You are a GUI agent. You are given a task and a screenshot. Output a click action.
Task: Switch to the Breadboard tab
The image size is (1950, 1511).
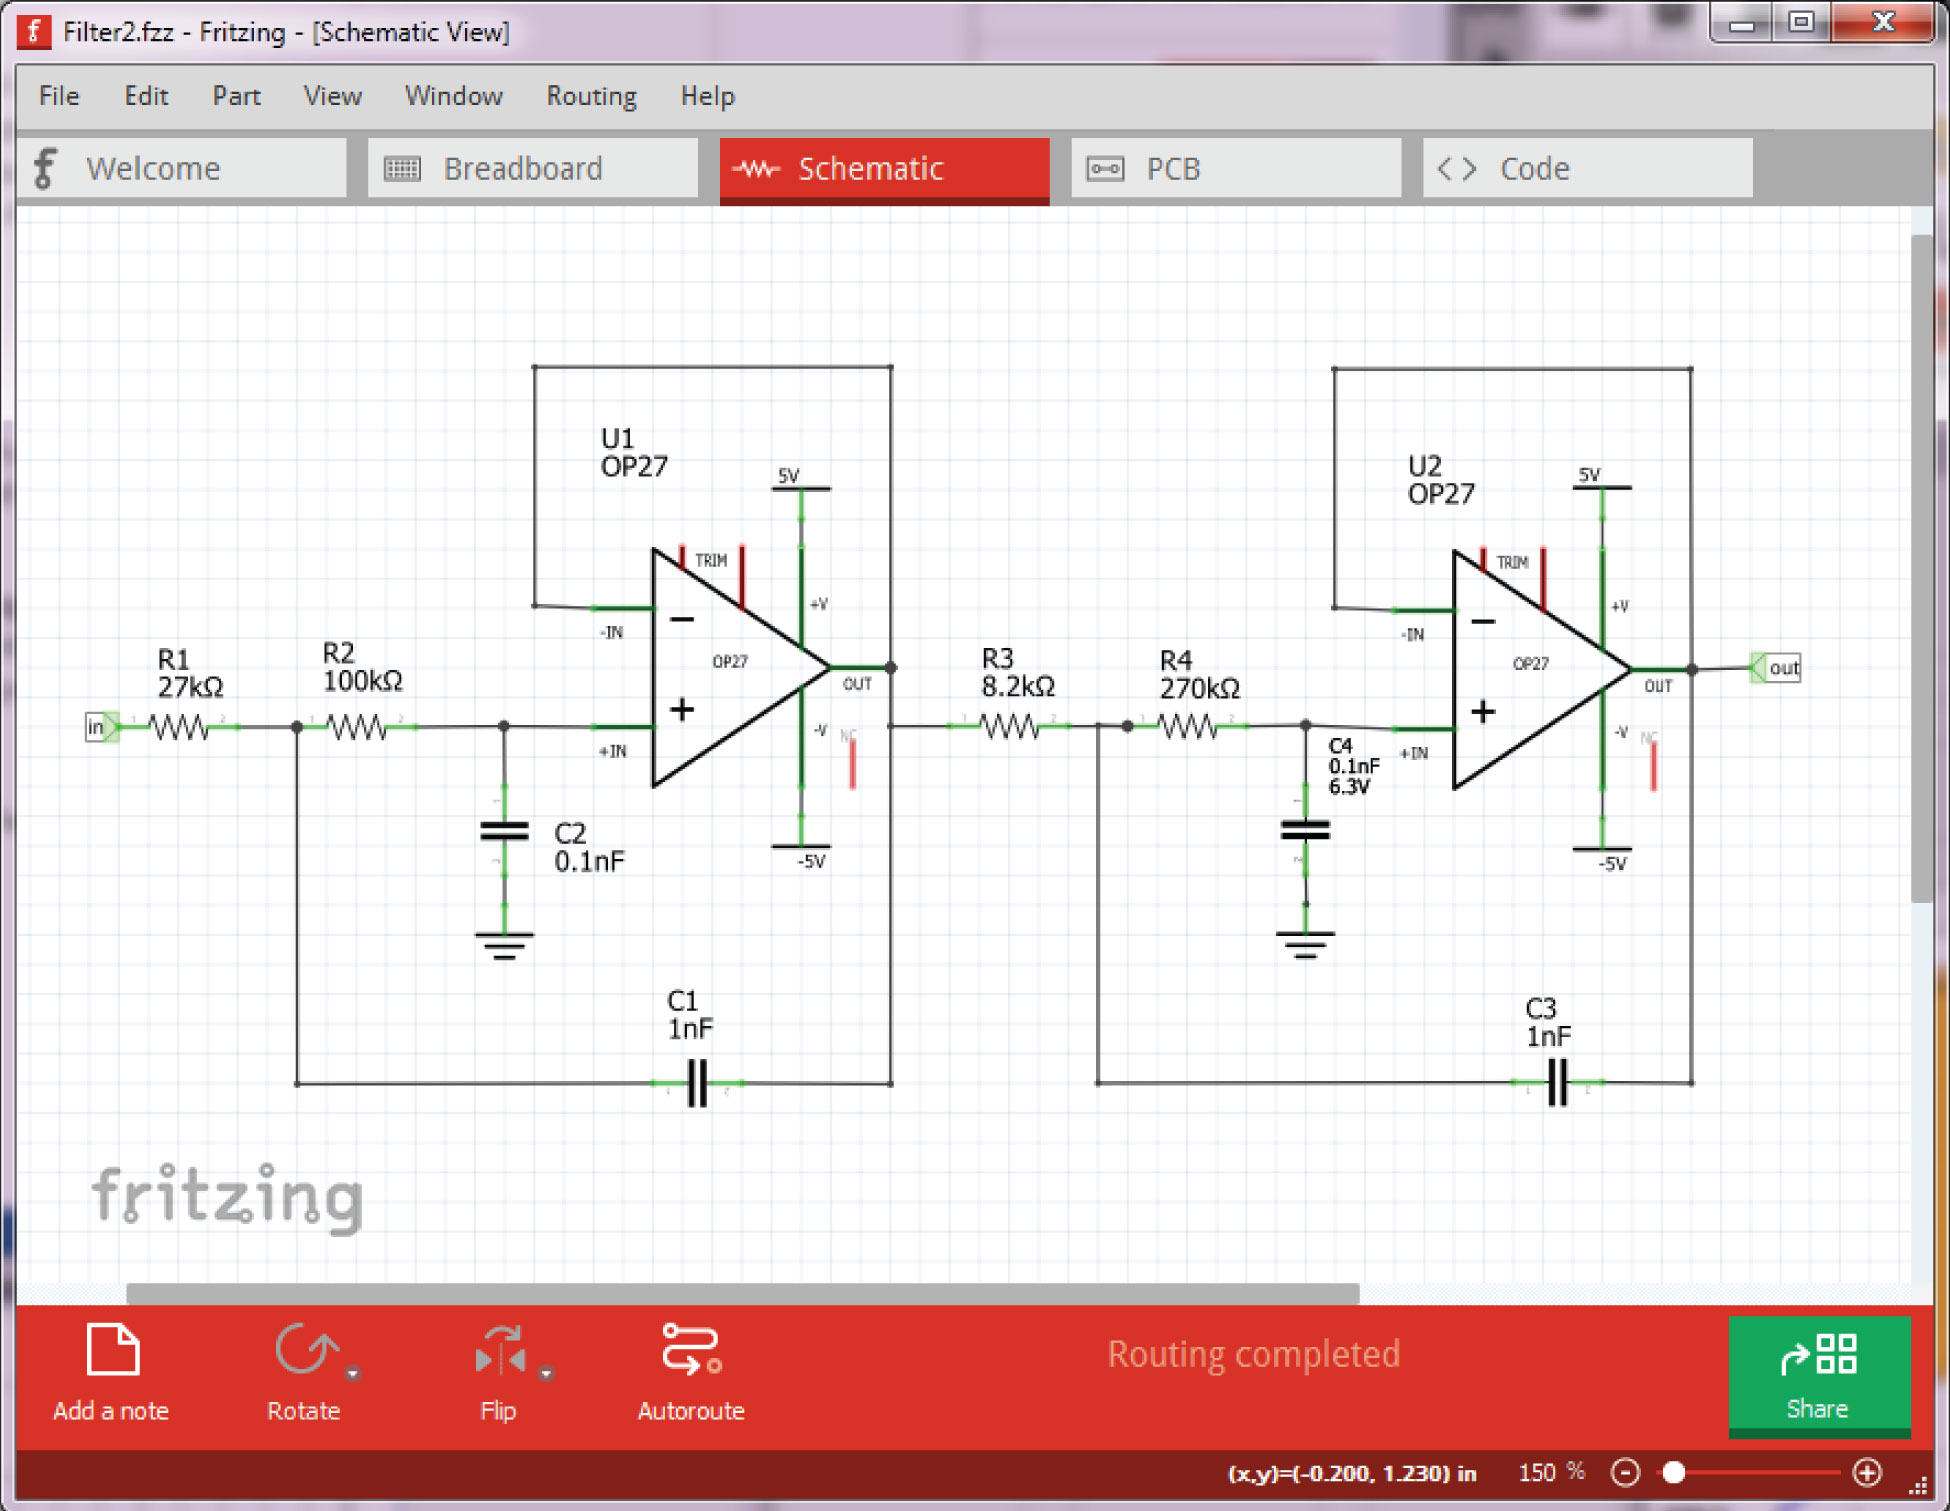click(533, 168)
